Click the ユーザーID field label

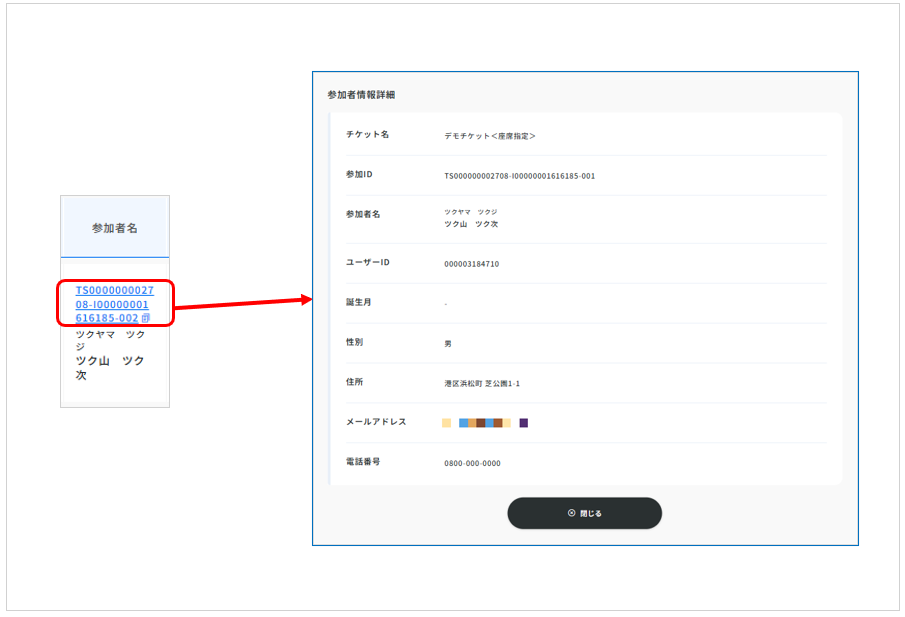[367, 262]
